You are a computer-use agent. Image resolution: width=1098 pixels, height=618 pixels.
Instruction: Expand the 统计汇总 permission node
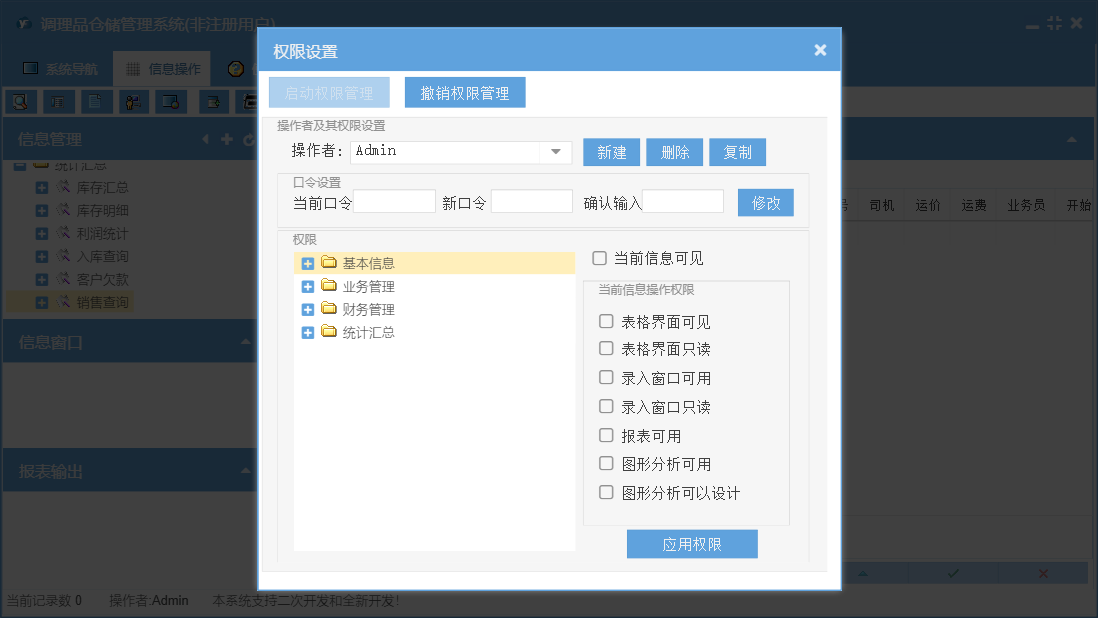pos(308,332)
